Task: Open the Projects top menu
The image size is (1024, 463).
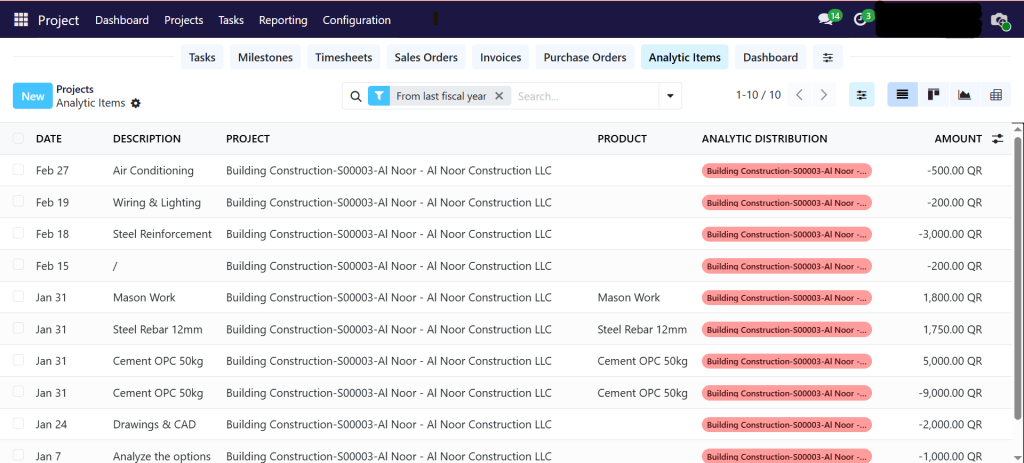Action: (184, 20)
